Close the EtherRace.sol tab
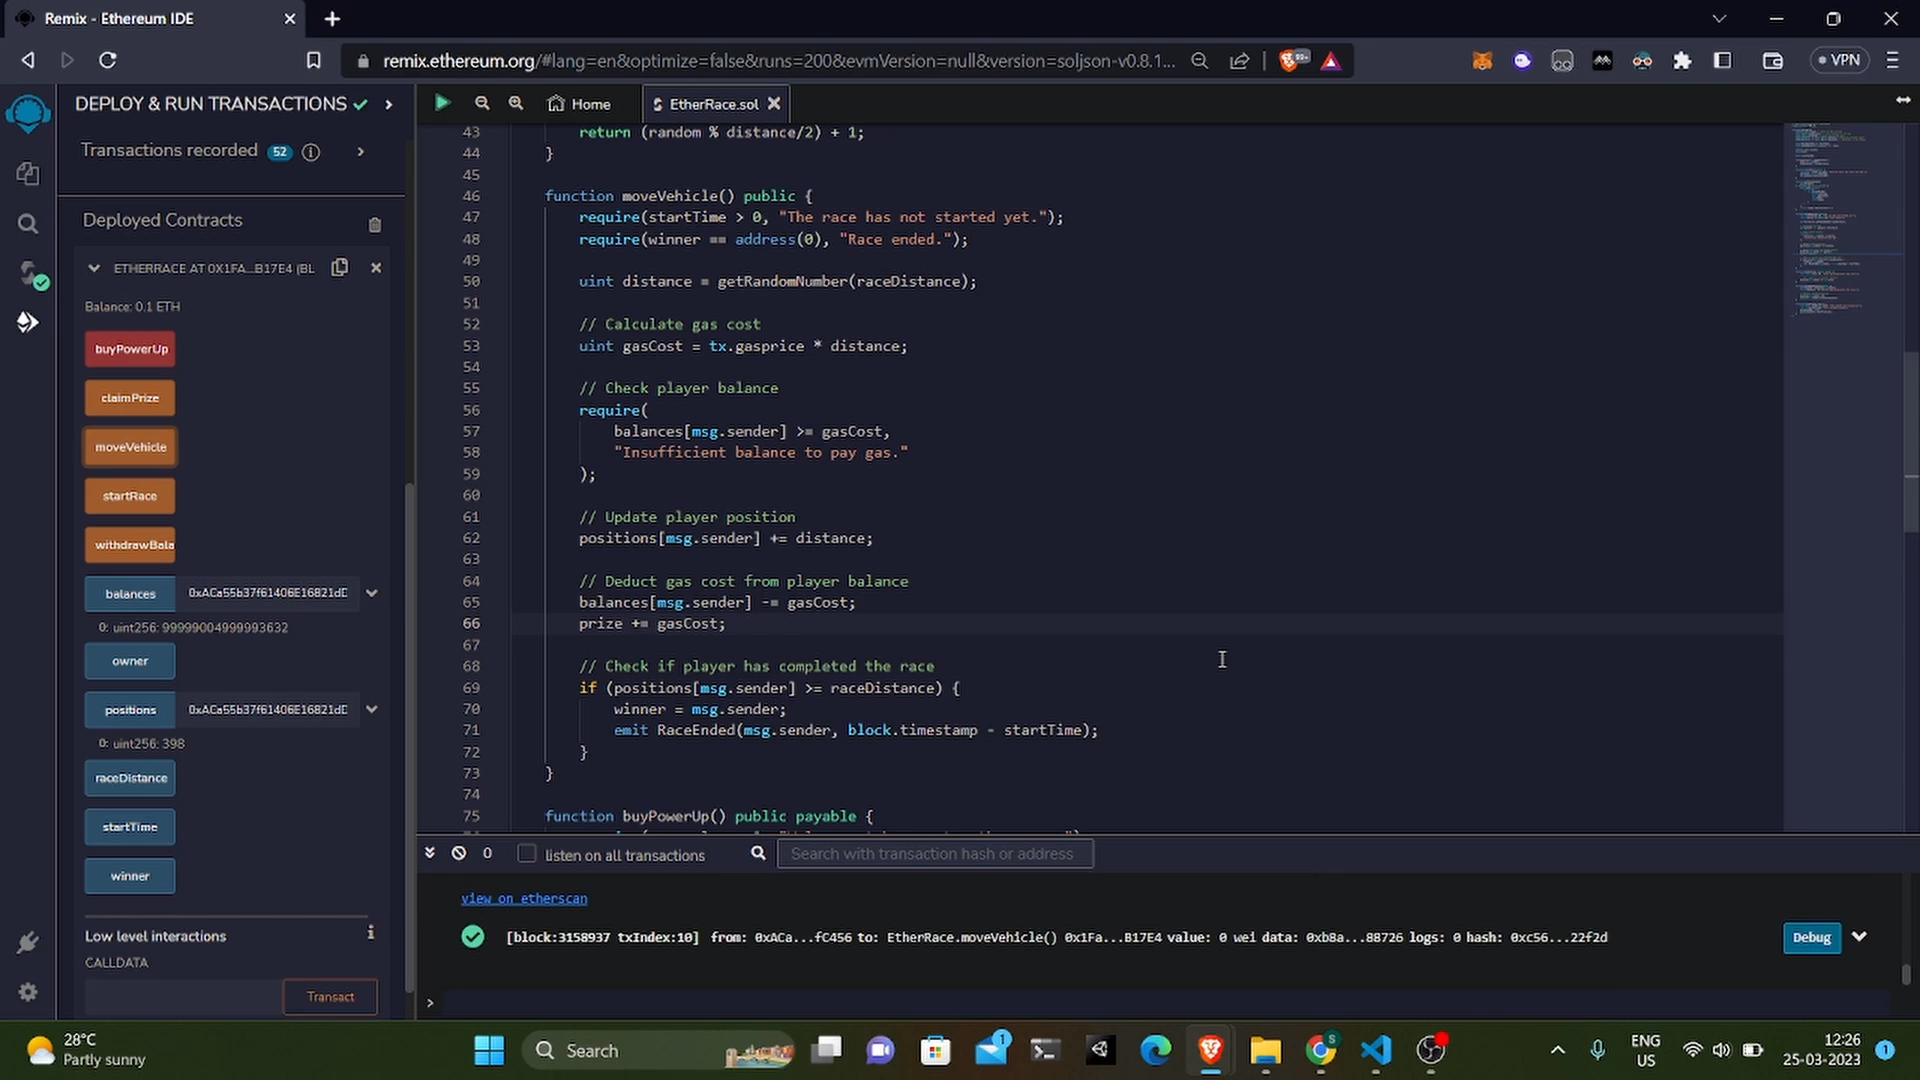Screen dimensions: 1920x1080 pyautogui.click(x=774, y=103)
